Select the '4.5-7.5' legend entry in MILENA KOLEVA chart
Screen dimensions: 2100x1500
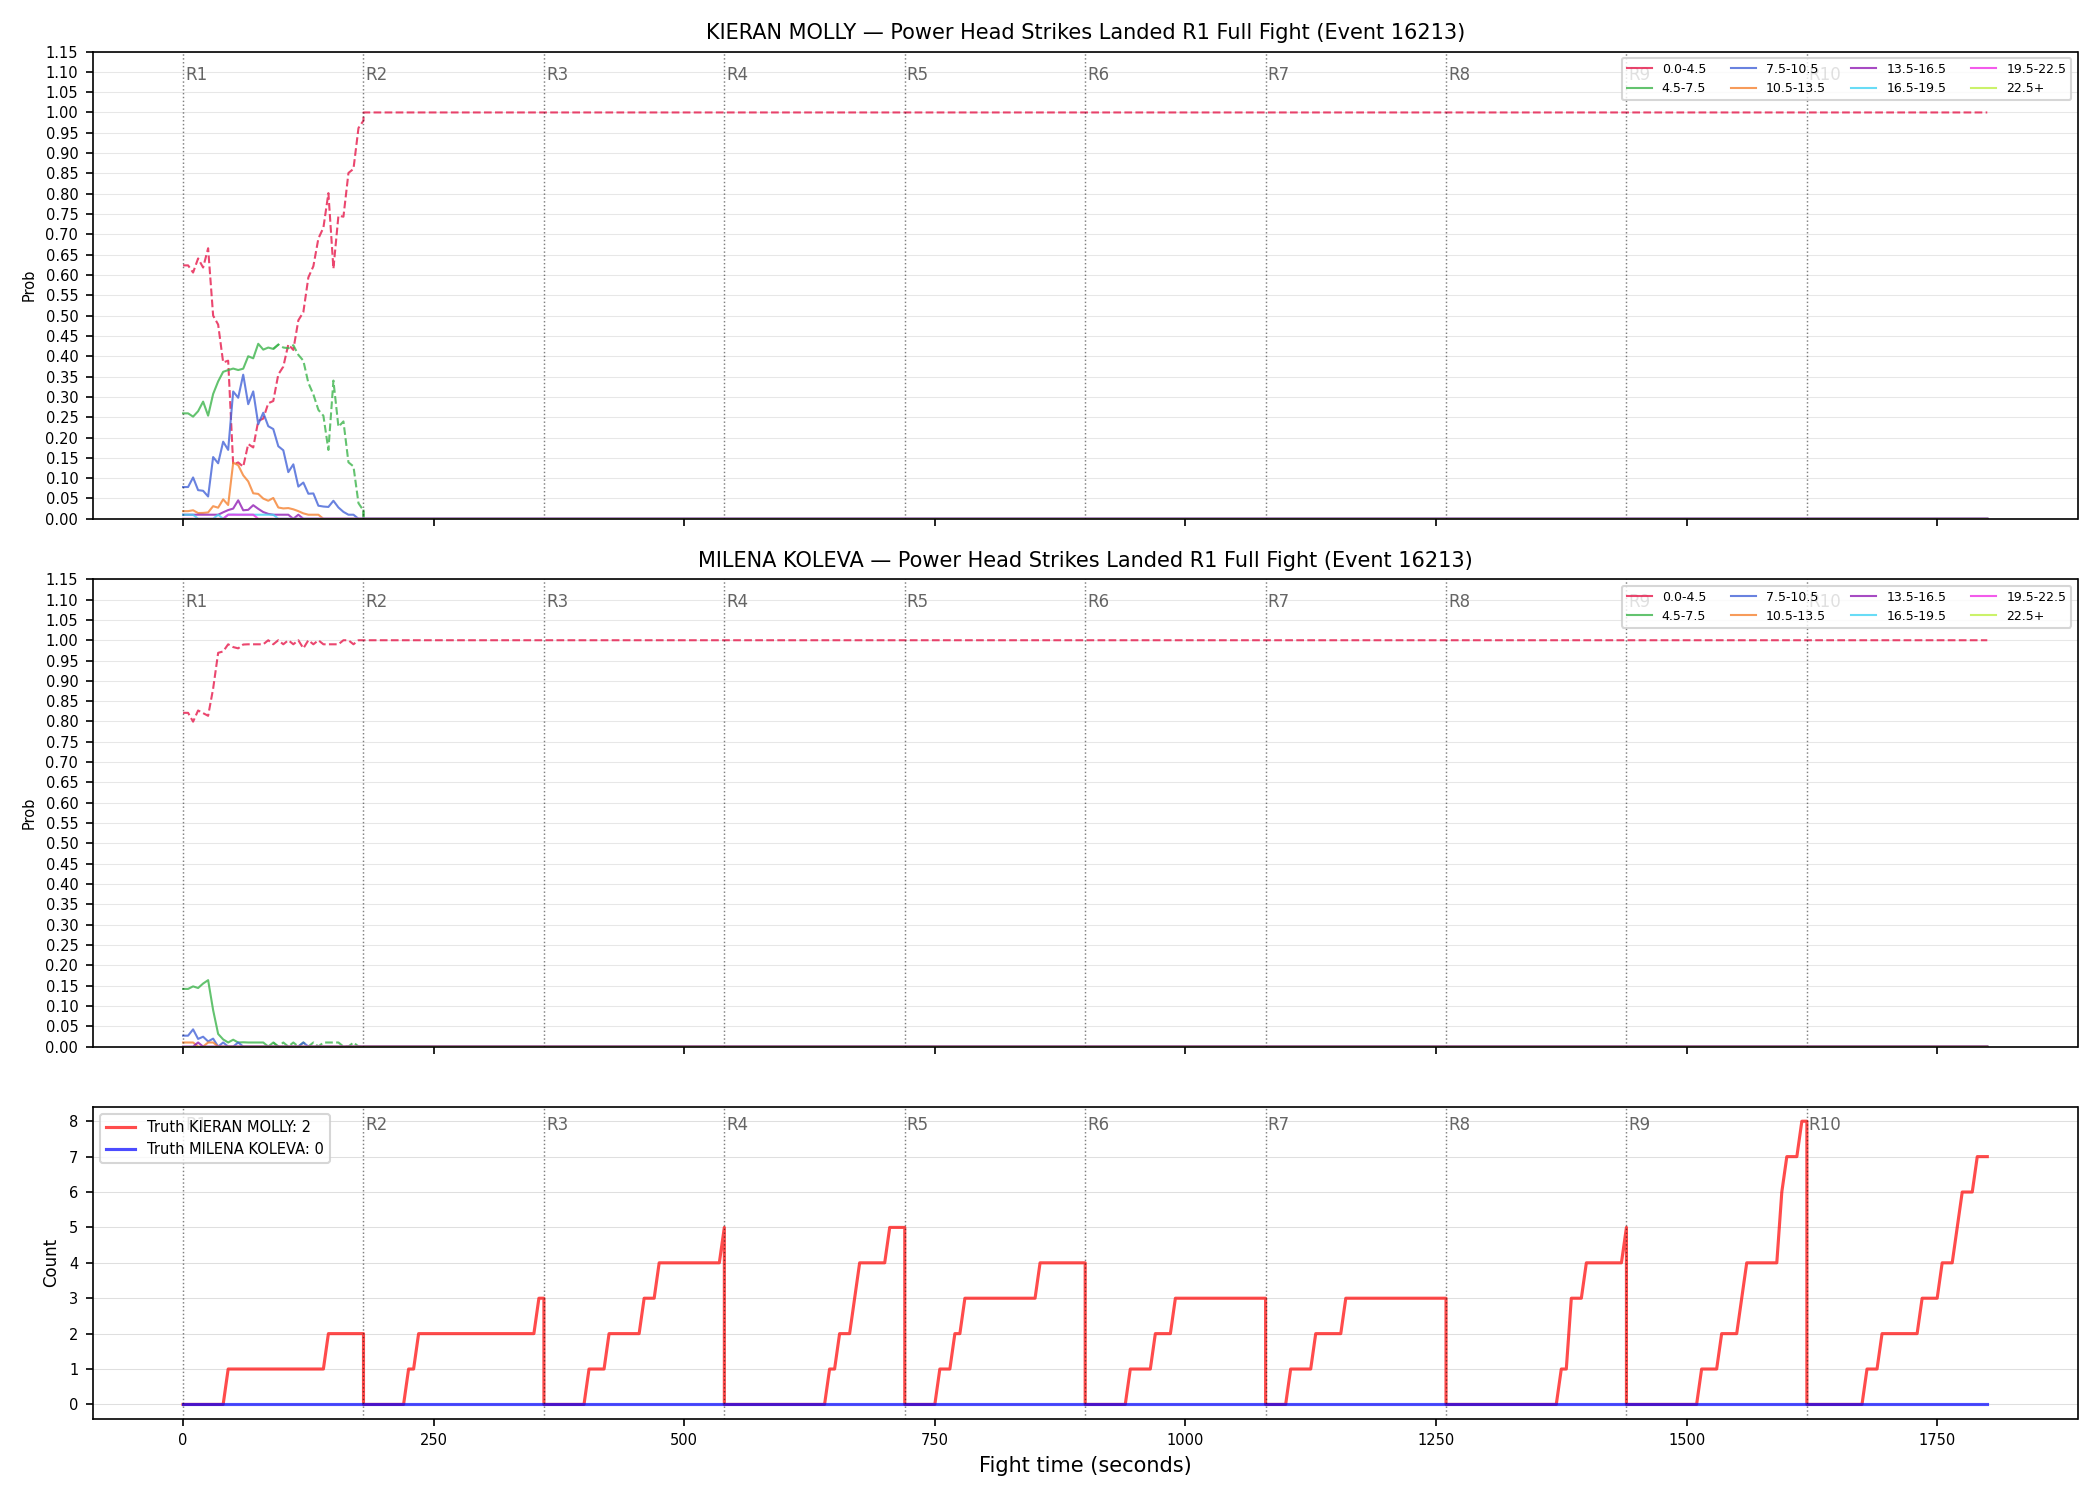[x=1667, y=616]
